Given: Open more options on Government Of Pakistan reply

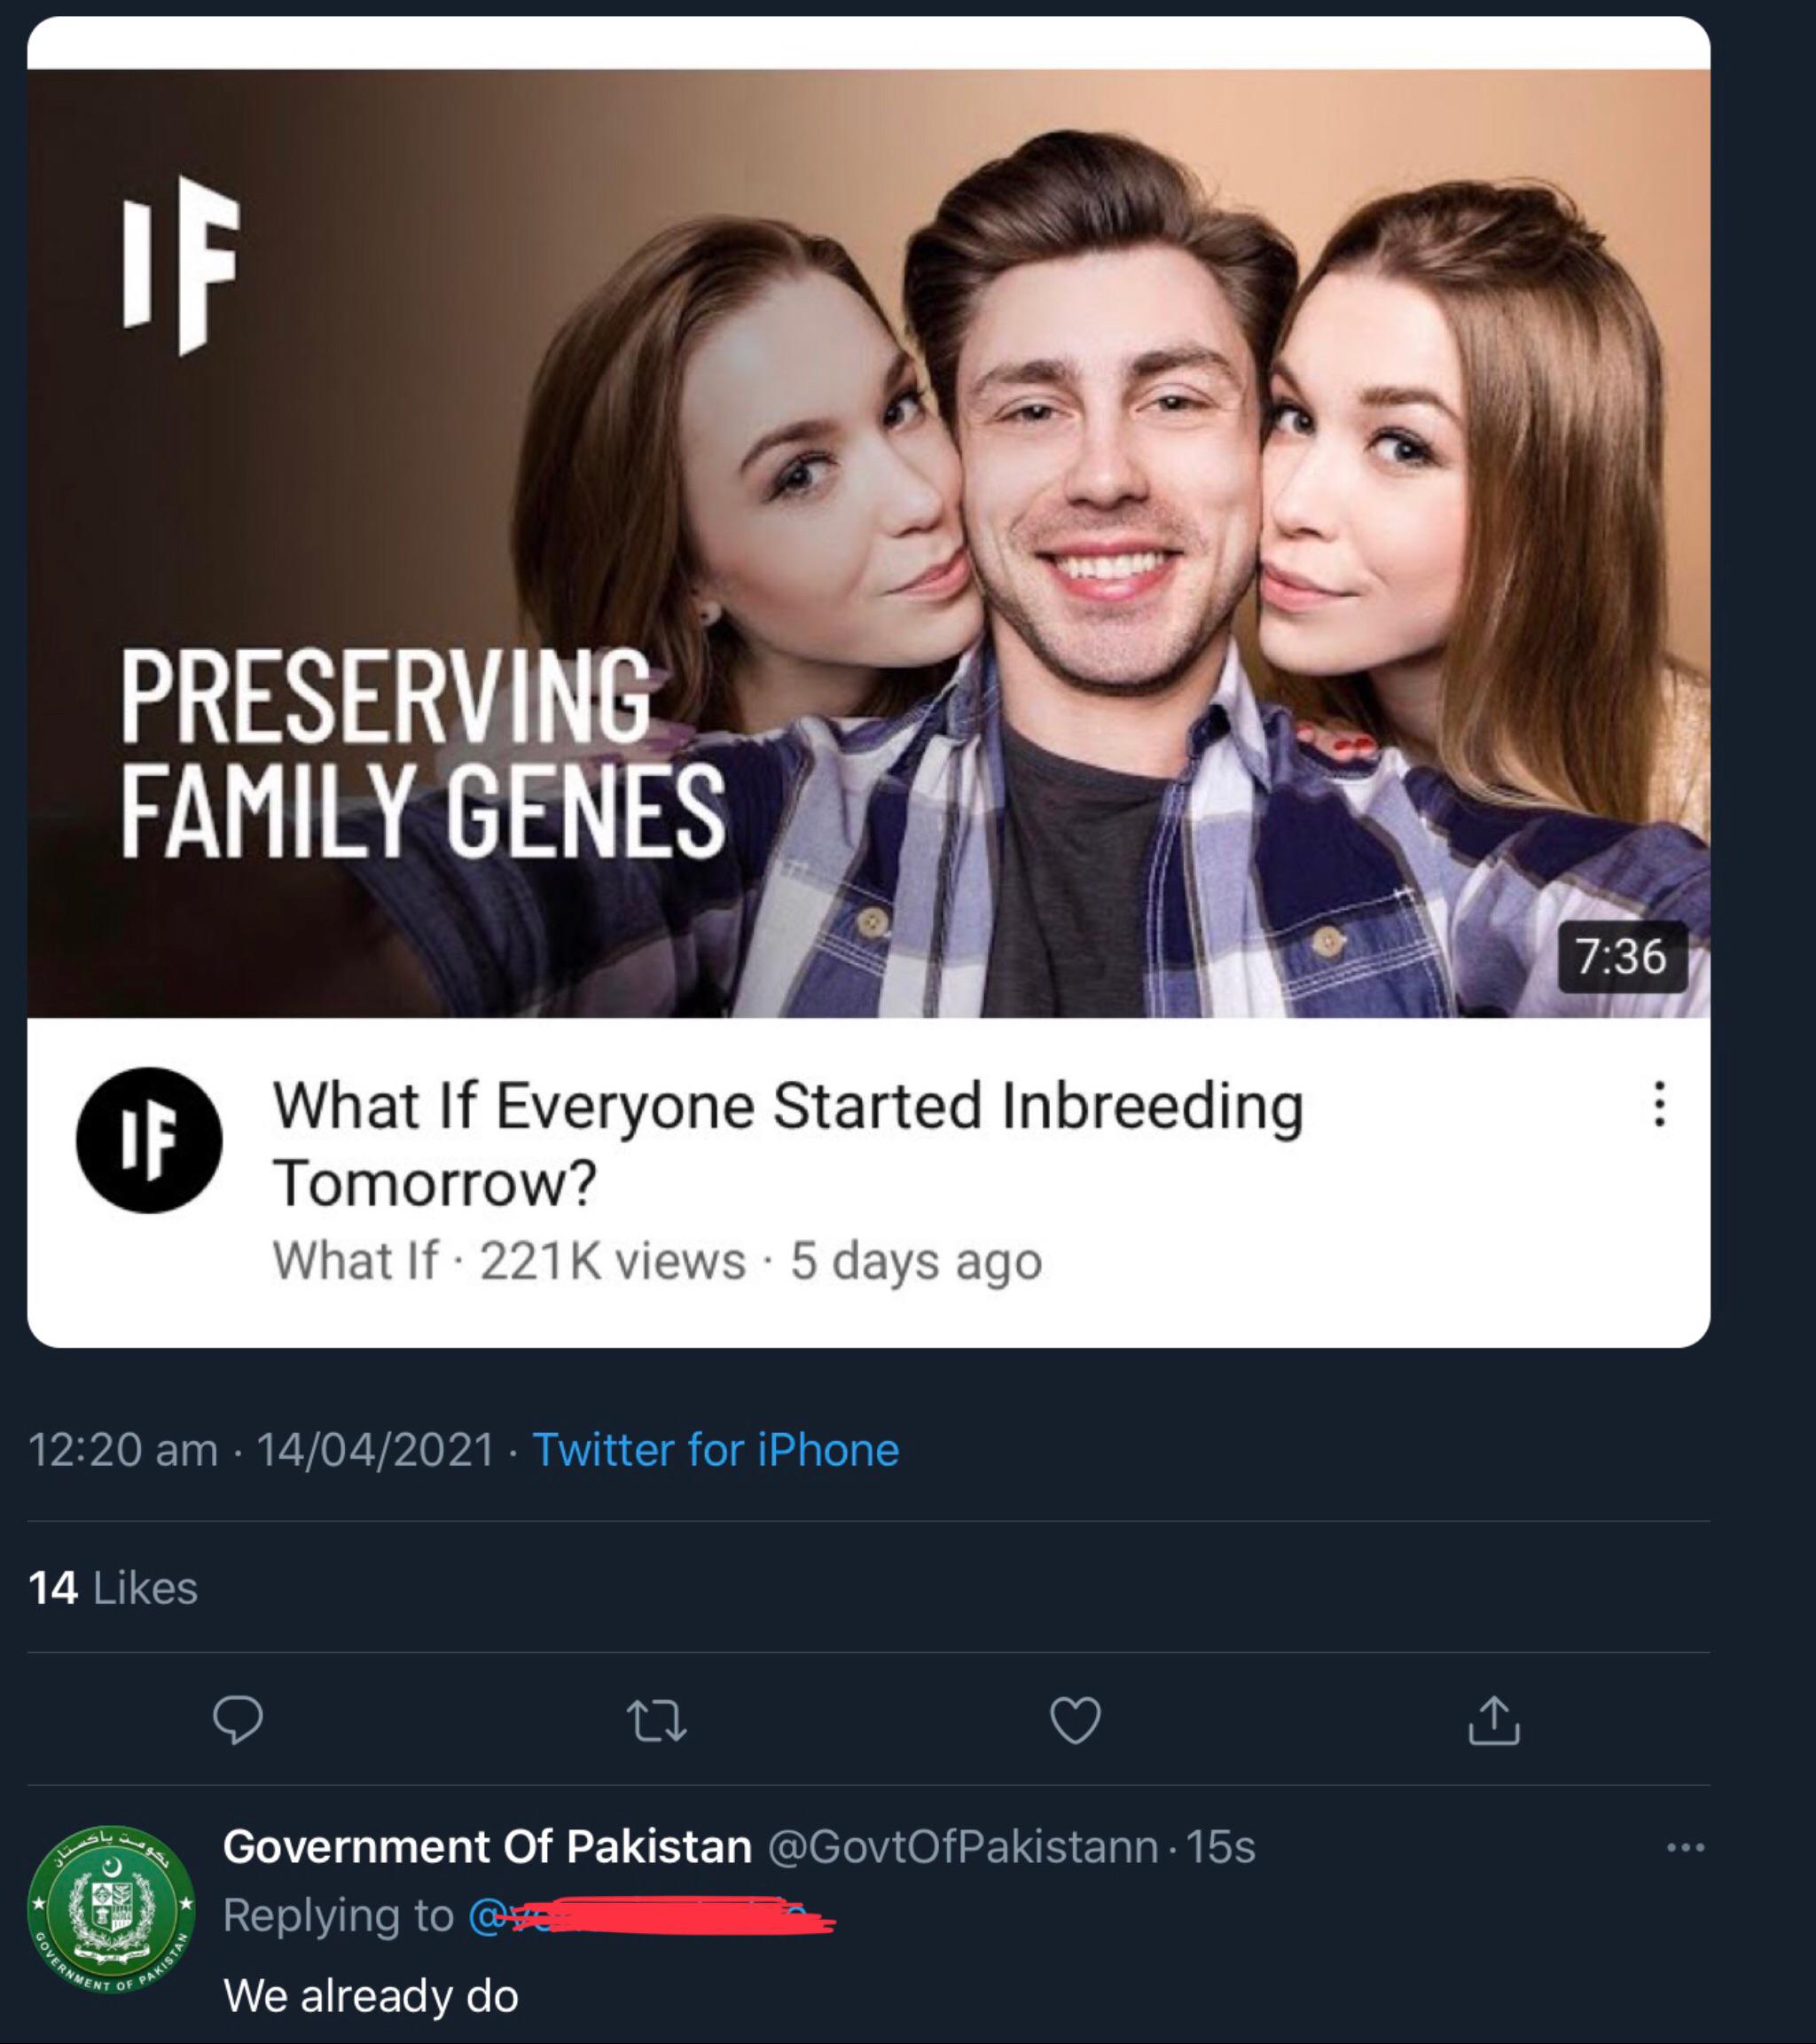Looking at the screenshot, I should tap(1685, 1847).
